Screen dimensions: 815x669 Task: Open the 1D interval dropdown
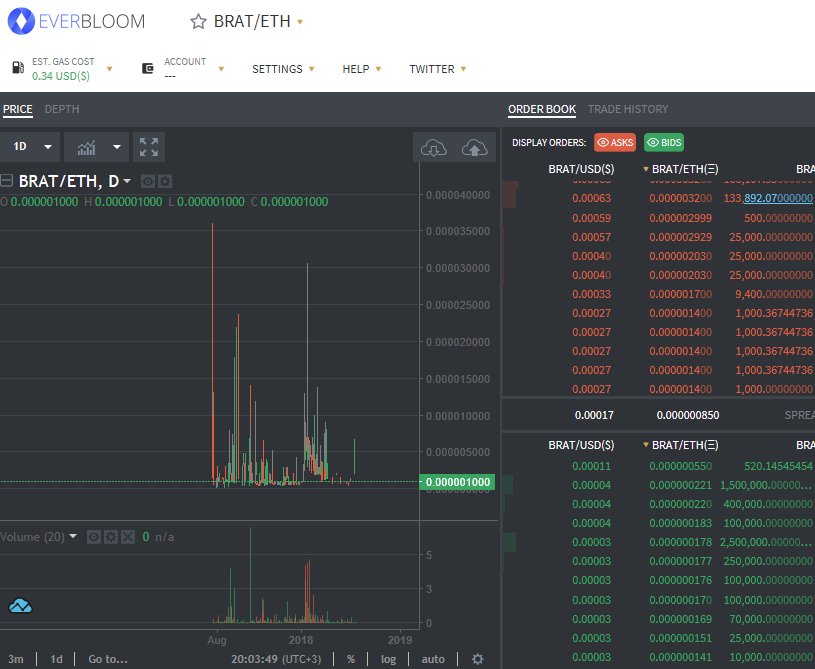31,147
